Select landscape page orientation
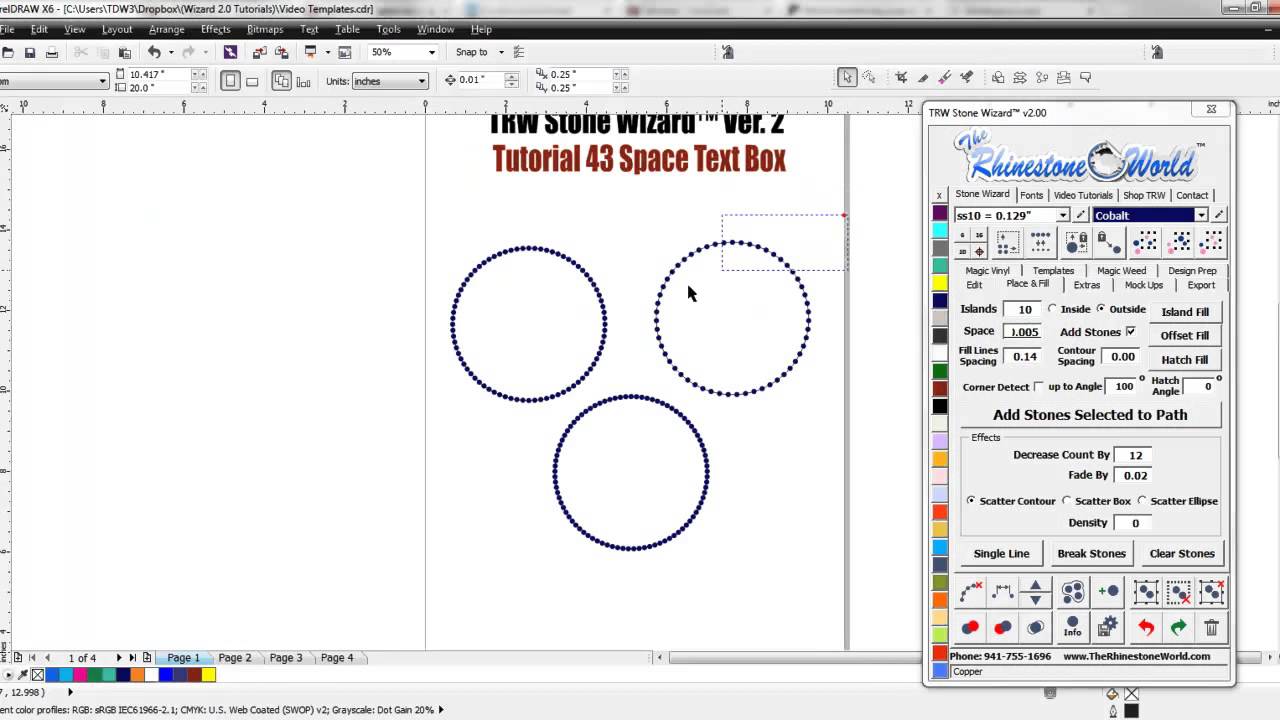 pos(252,81)
